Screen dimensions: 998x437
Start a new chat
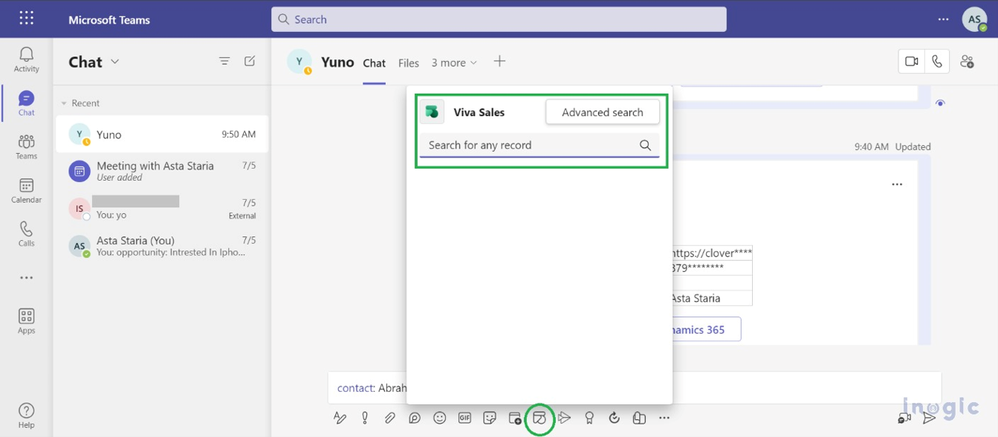[x=250, y=61]
